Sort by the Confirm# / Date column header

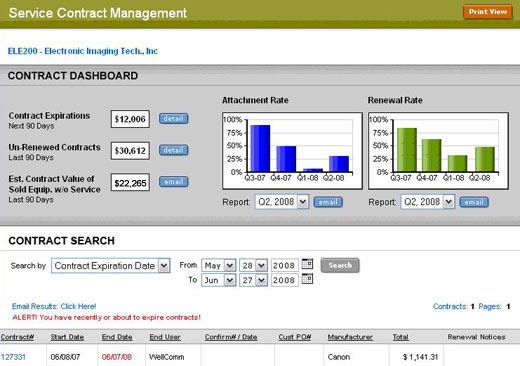click(x=231, y=337)
